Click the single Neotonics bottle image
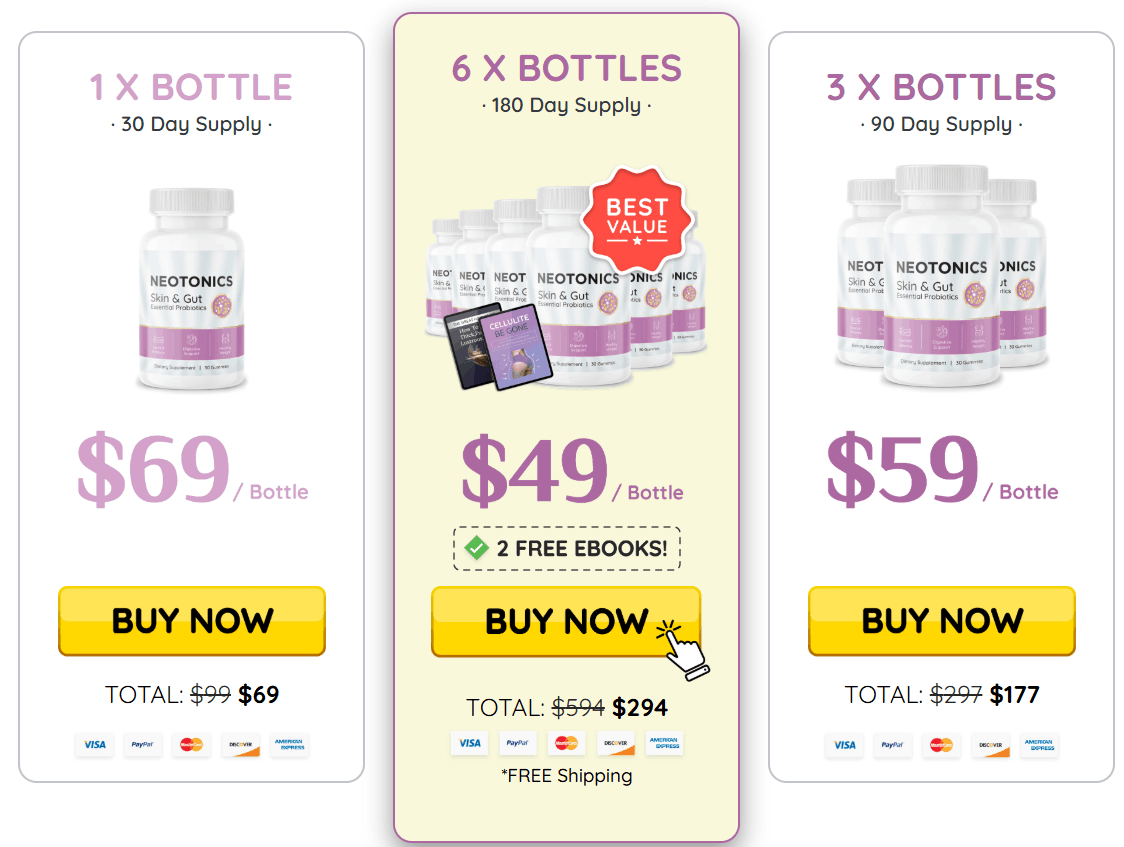Viewport: 1124px width, 847px height. click(x=191, y=289)
